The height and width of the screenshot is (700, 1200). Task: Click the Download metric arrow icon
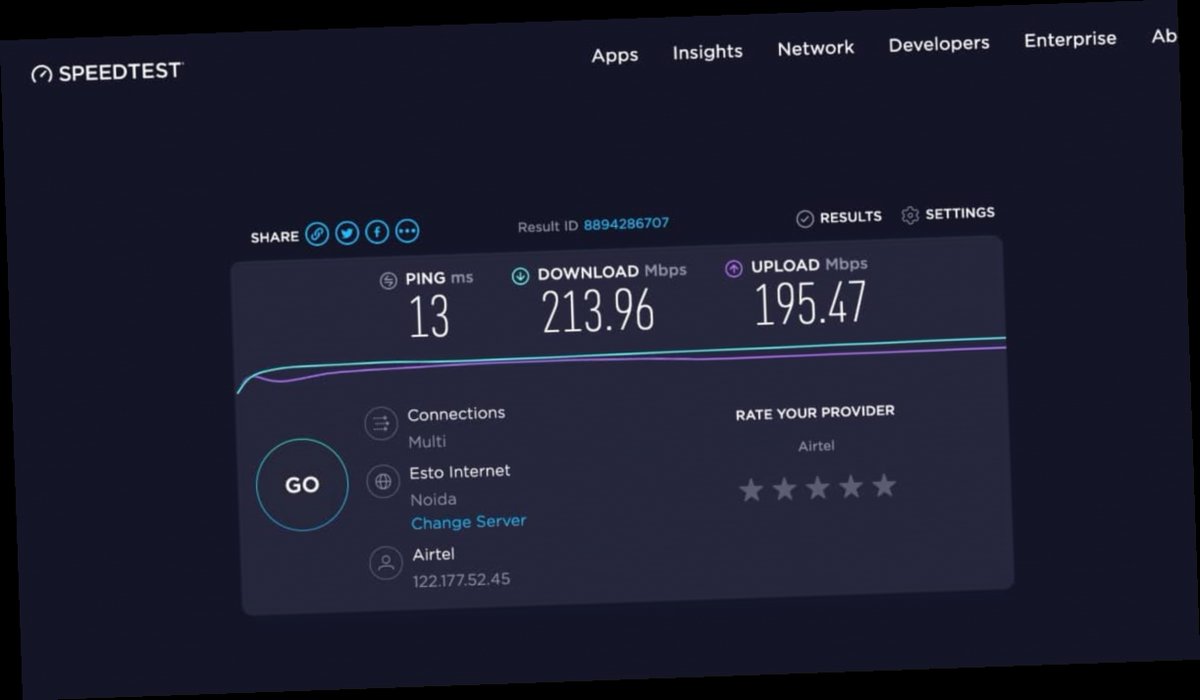click(521, 272)
